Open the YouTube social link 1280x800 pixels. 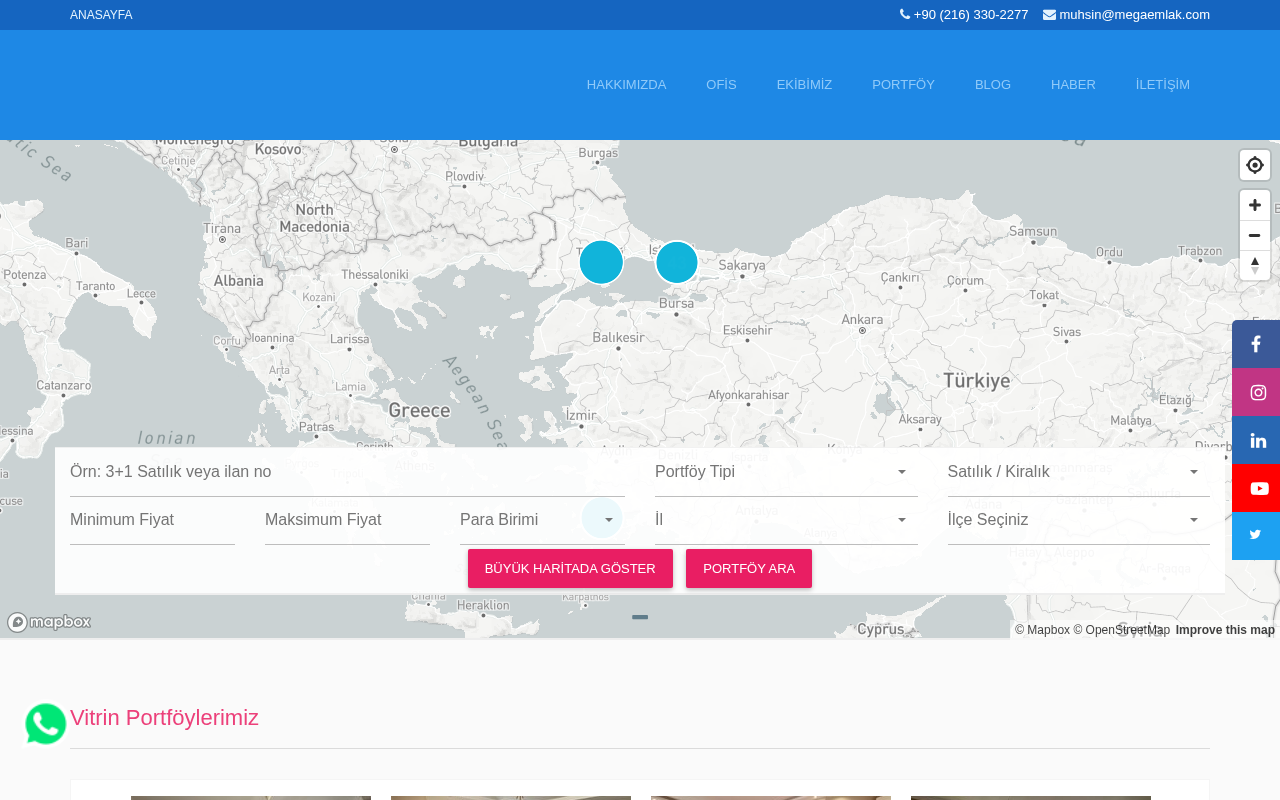tap(1256, 488)
